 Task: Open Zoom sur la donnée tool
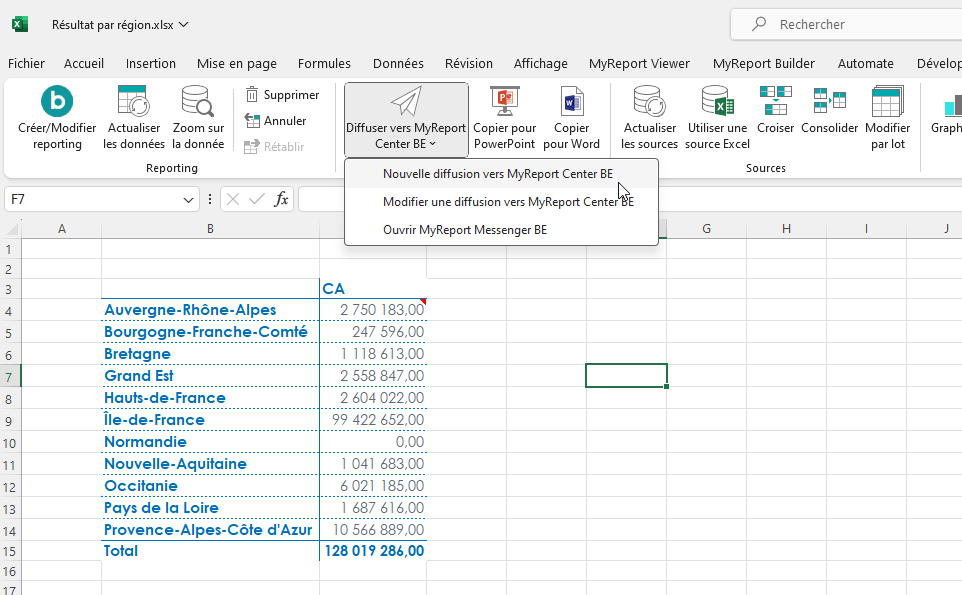[x=198, y=103]
